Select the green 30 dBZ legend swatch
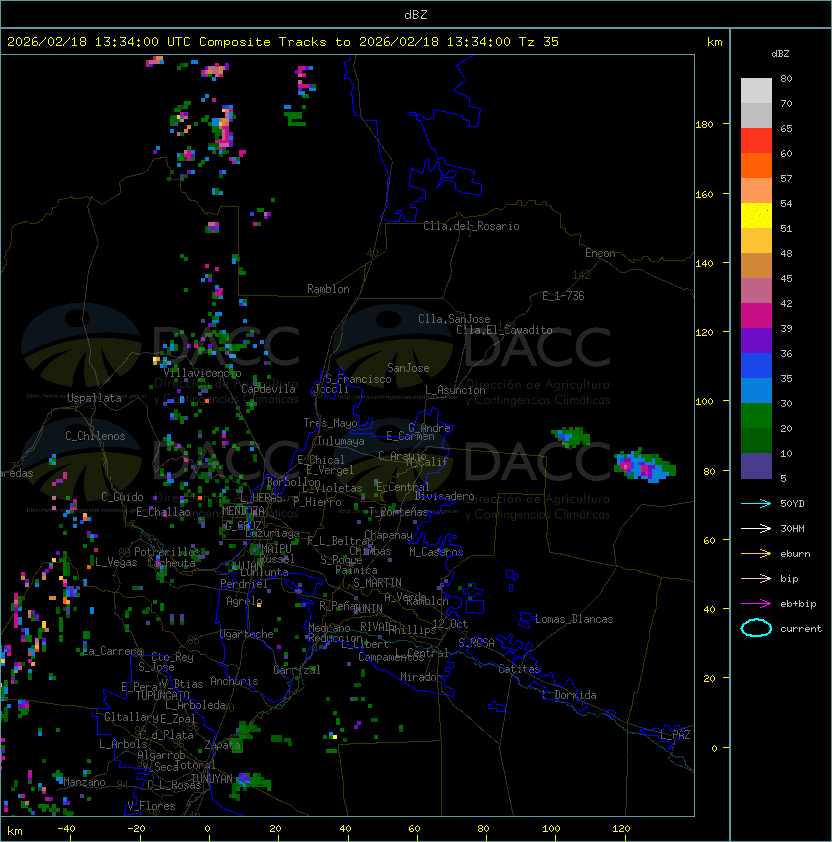Screen dimensions: 832x842 (x=756, y=416)
